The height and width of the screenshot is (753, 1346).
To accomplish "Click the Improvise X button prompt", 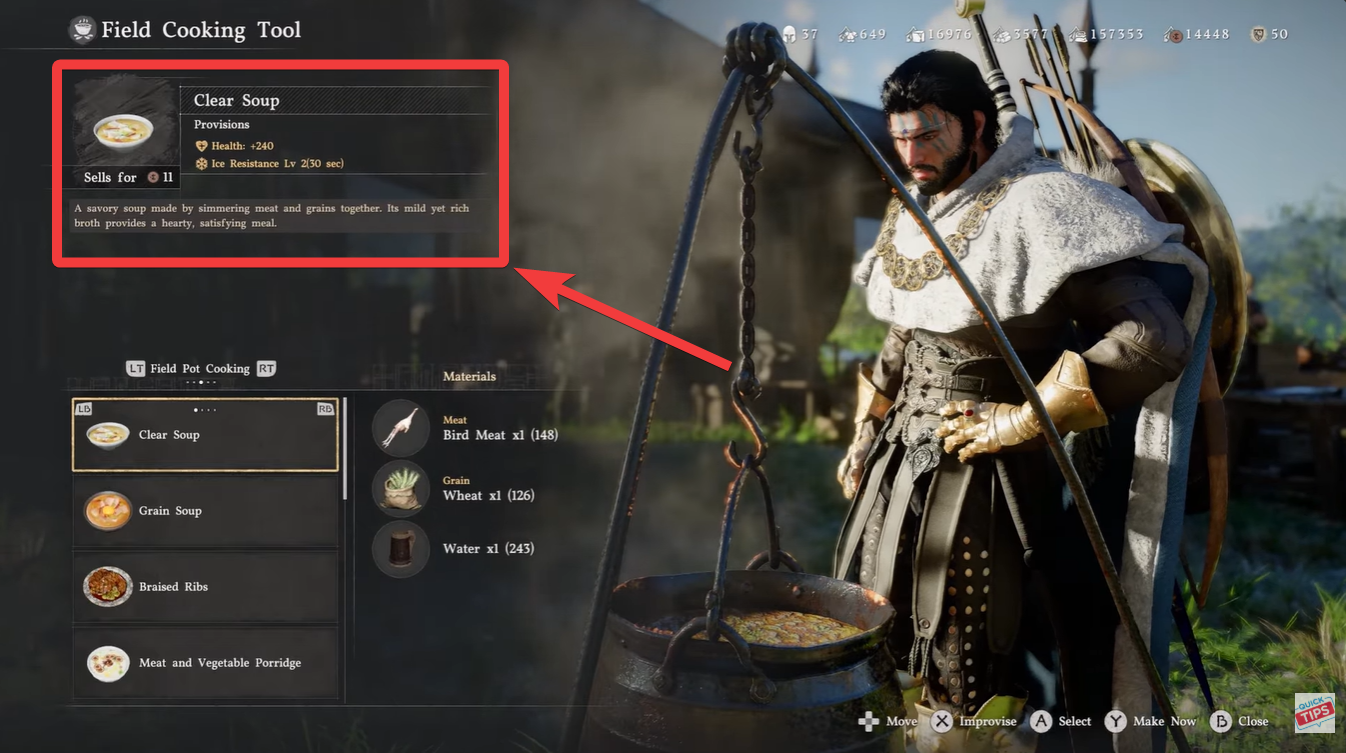I will 941,721.
